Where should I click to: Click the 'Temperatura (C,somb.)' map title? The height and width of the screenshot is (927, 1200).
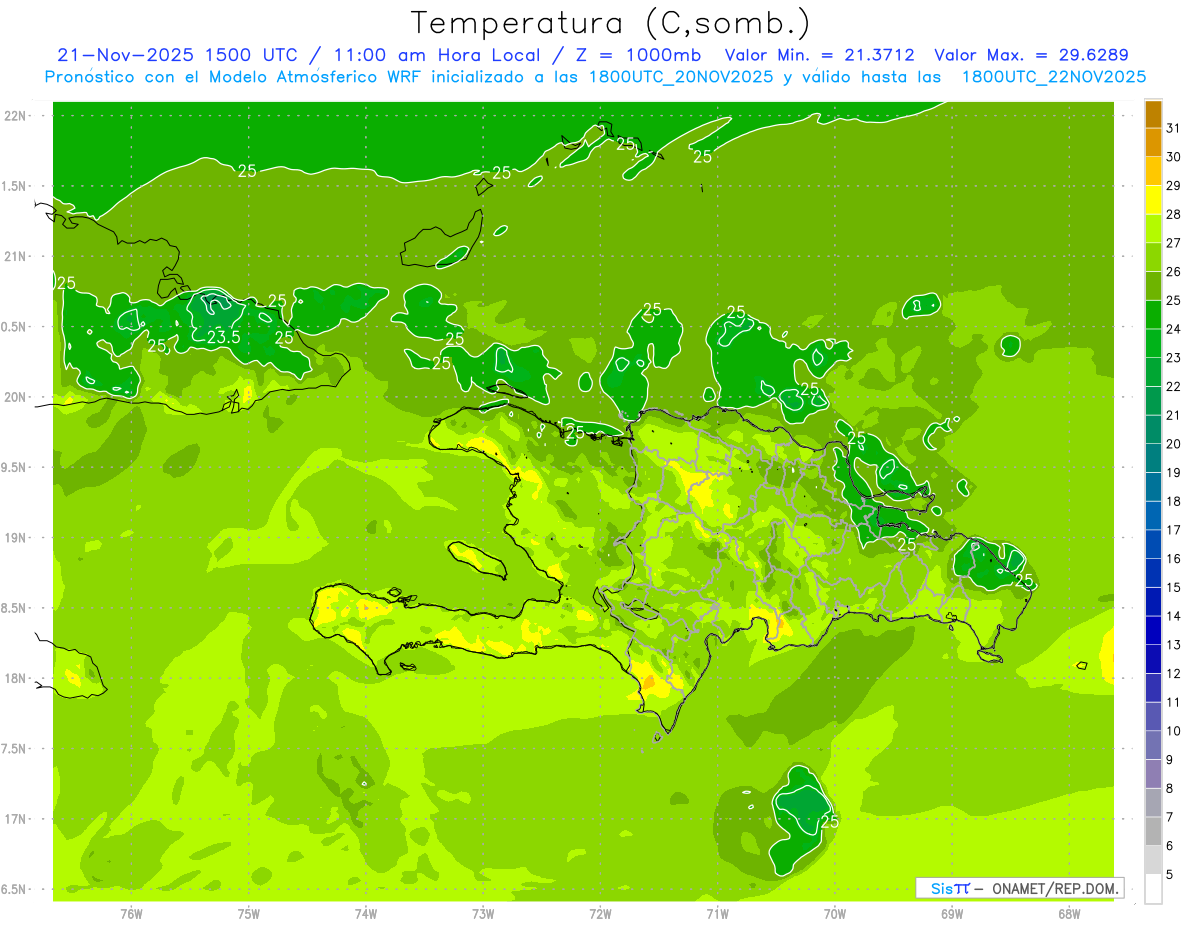coord(610,23)
